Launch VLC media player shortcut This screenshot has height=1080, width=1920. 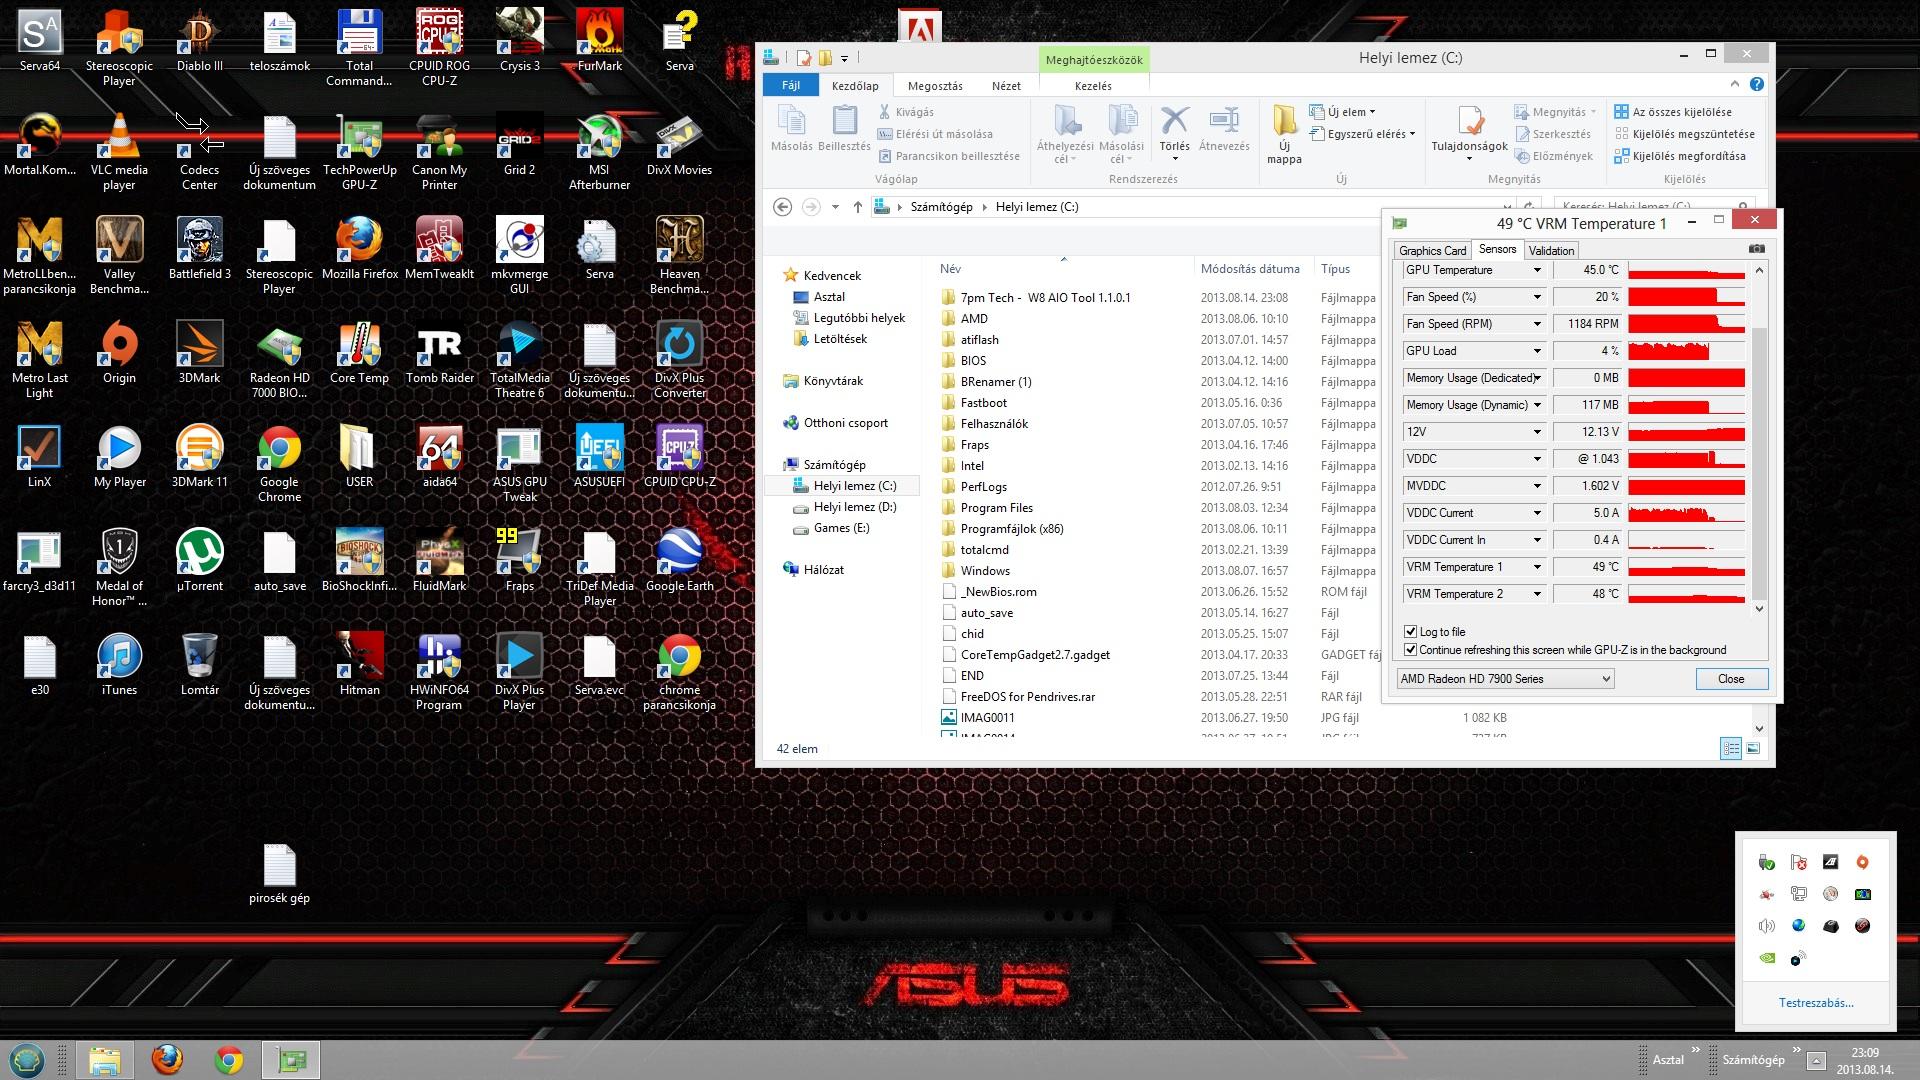click(119, 152)
